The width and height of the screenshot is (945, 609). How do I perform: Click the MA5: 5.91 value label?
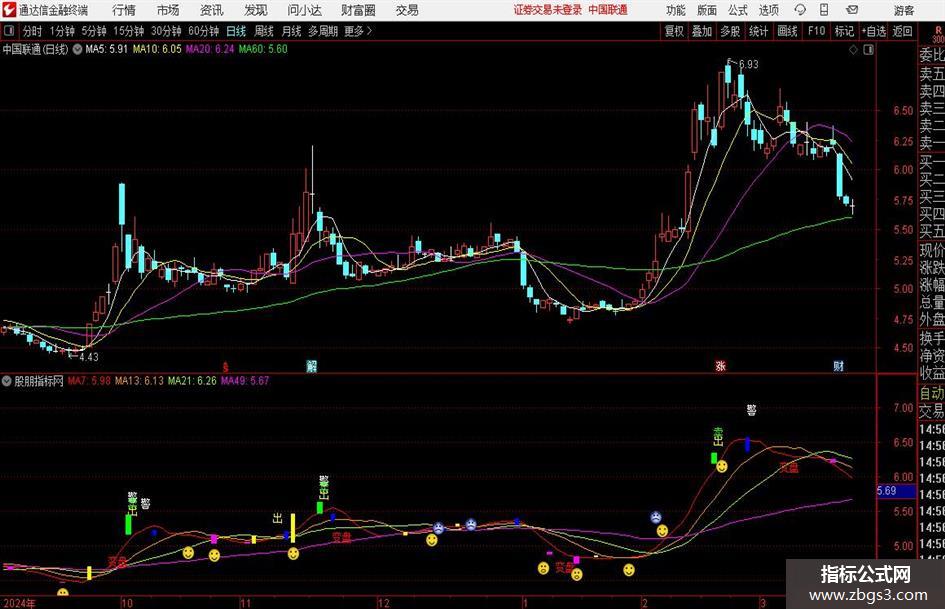click(x=106, y=49)
